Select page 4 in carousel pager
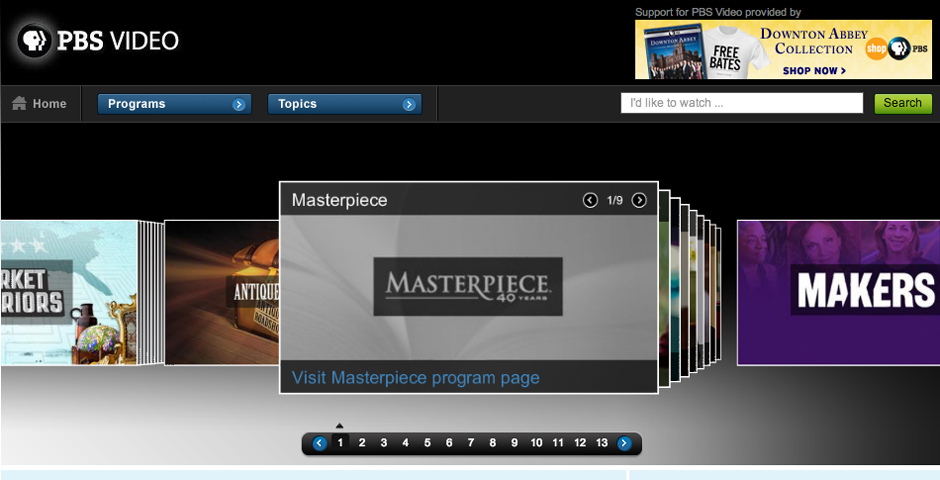Screen dimensions: 940x480 click(x=405, y=443)
